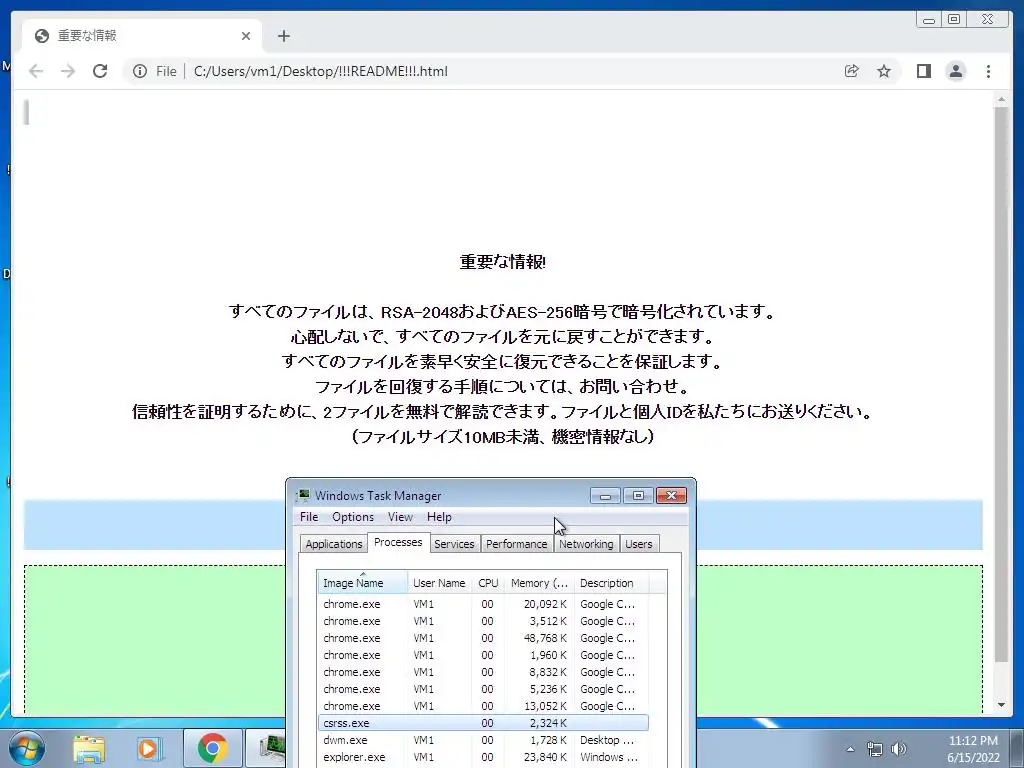The image size is (1024, 768).
Task: Sort by User Name column
Action: pyautogui.click(x=440, y=583)
